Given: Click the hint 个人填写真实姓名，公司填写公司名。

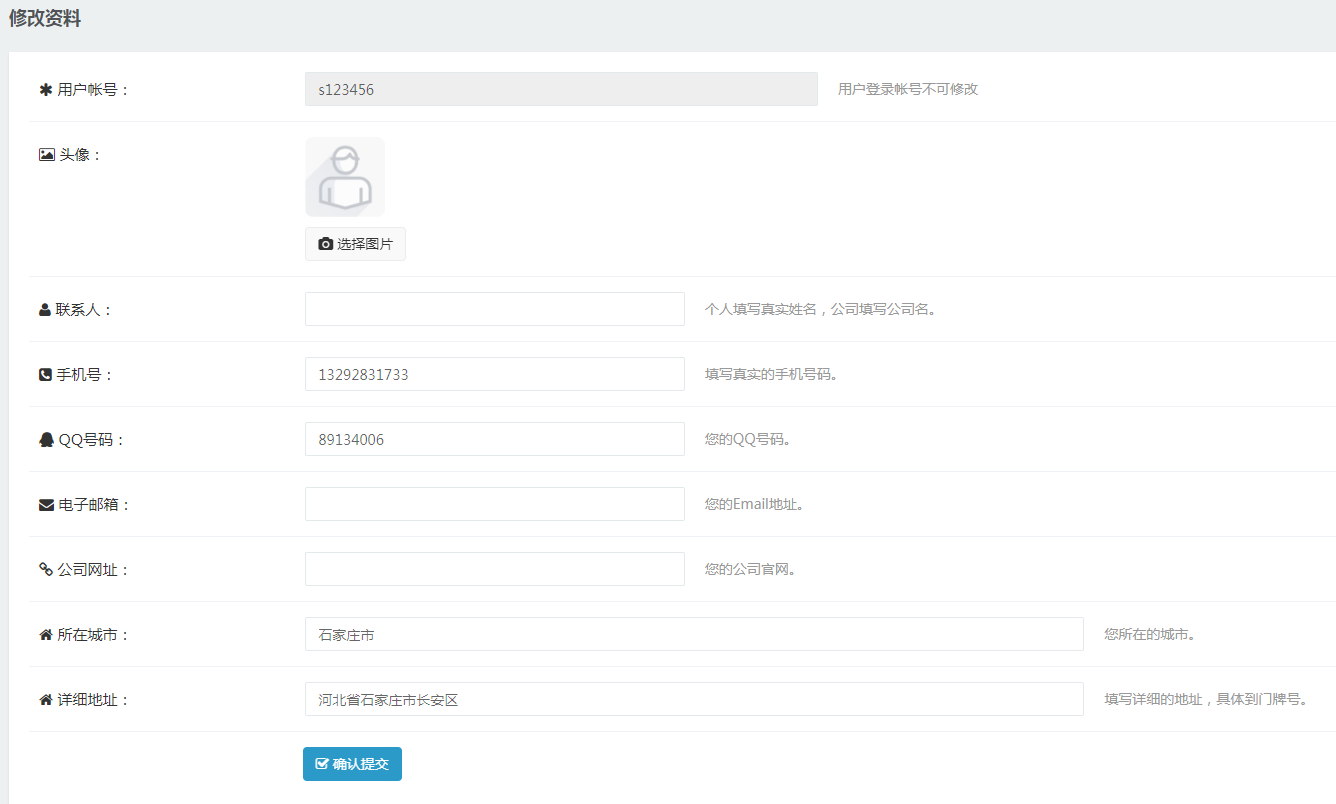Looking at the screenshot, I should coord(821,309).
